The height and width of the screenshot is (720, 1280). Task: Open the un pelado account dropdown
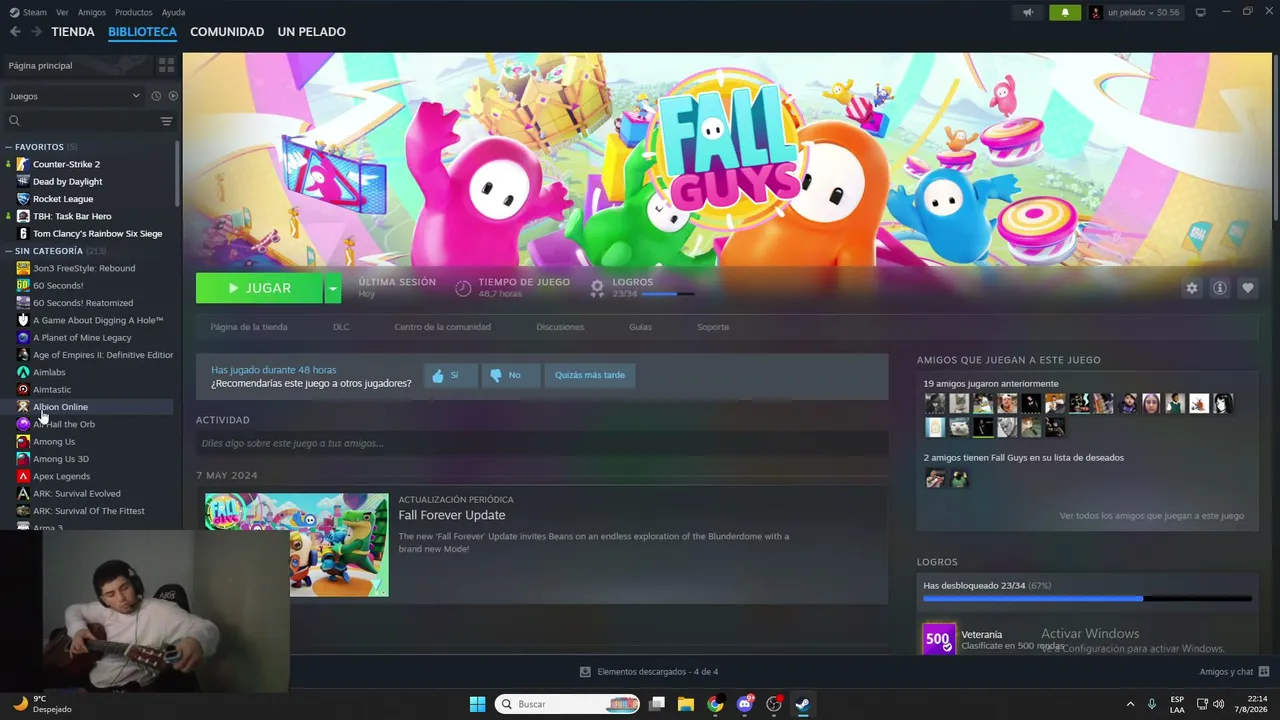pyautogui.click(x=1135, y=12)
